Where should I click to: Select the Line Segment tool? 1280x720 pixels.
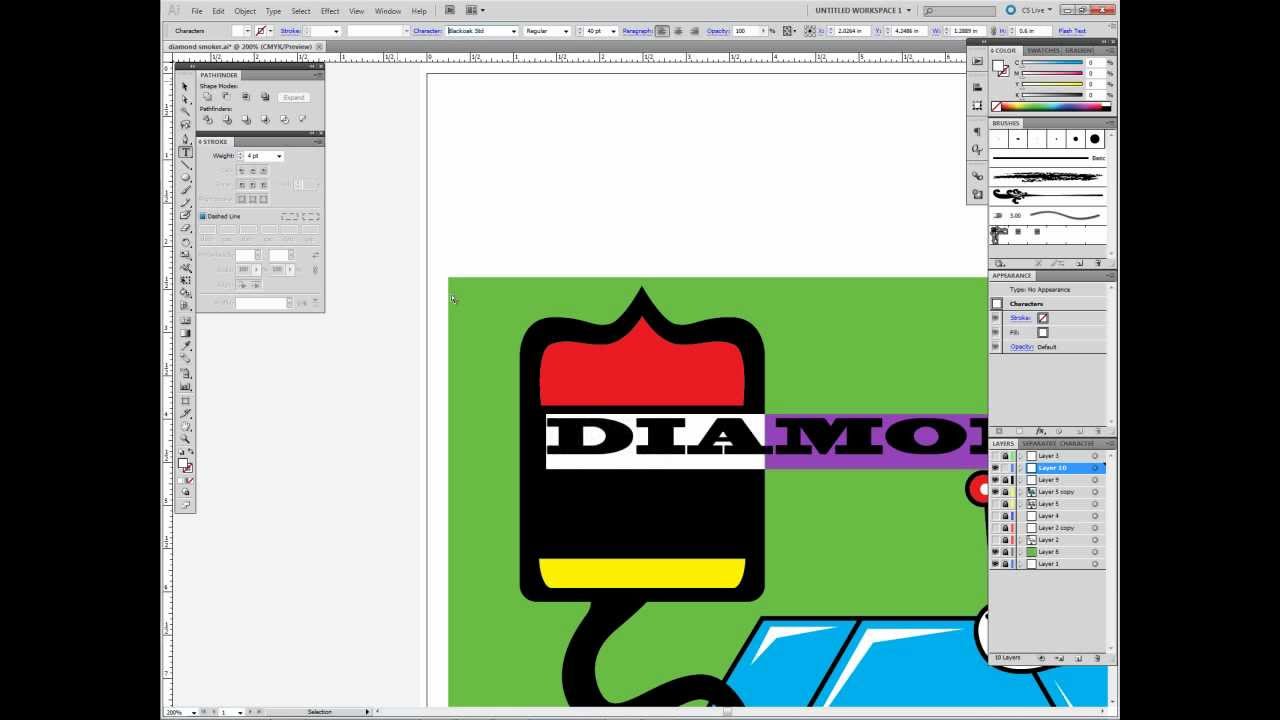pos(185,165)
